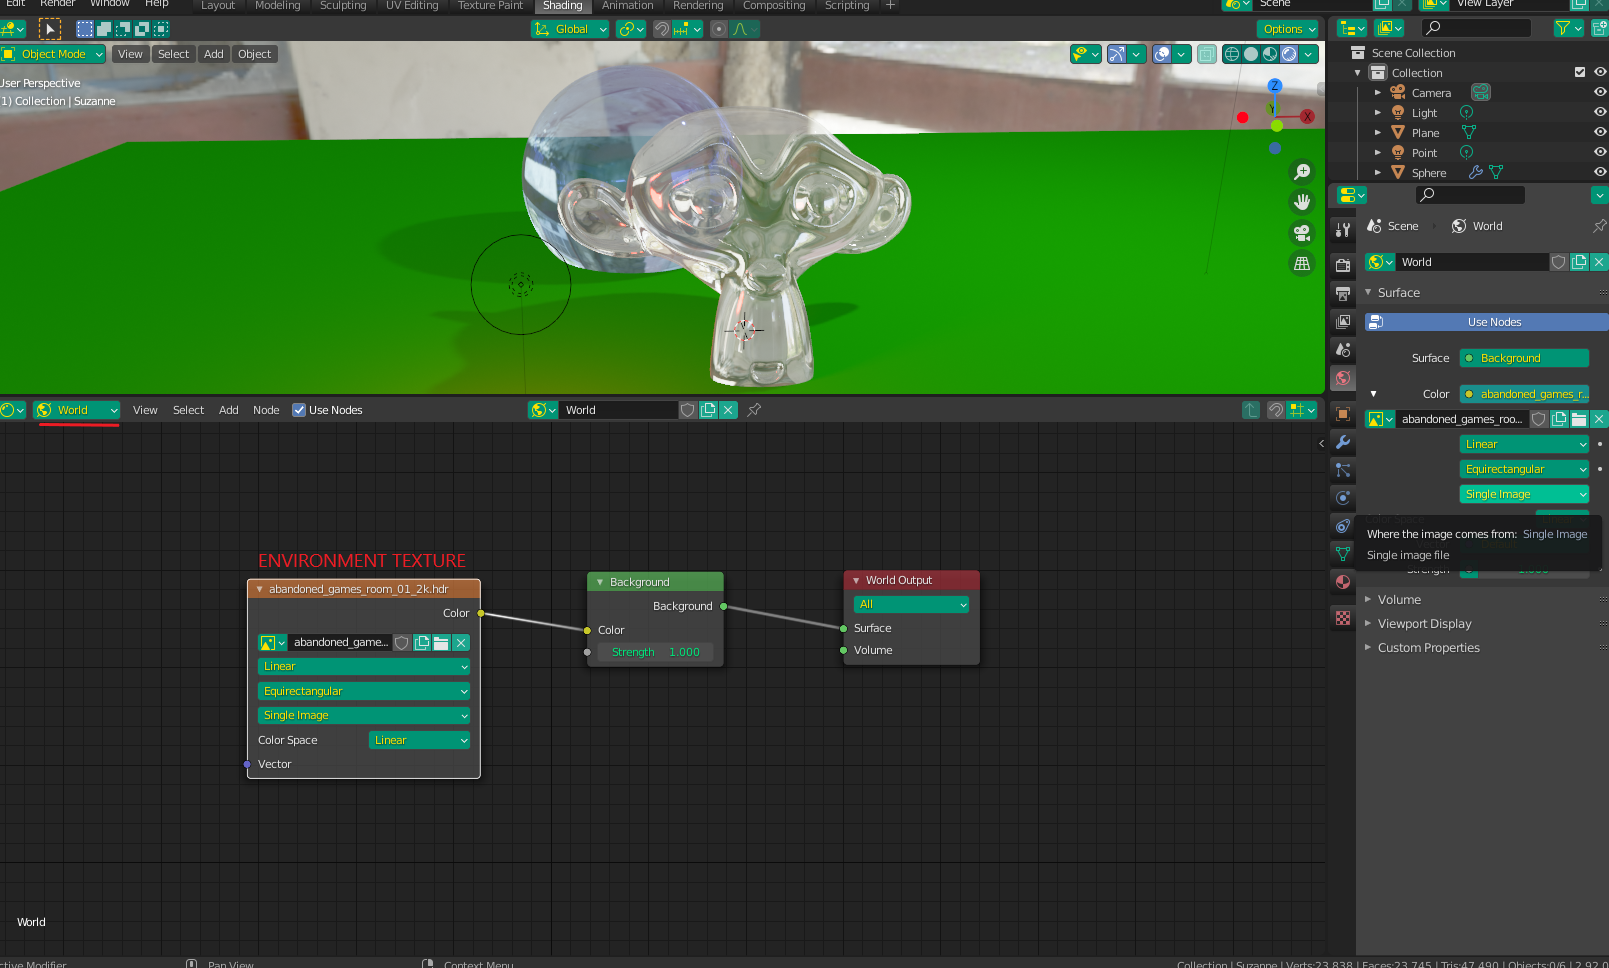
Task: Open Global transform orientation dropdown
Action: coord(570,29)
